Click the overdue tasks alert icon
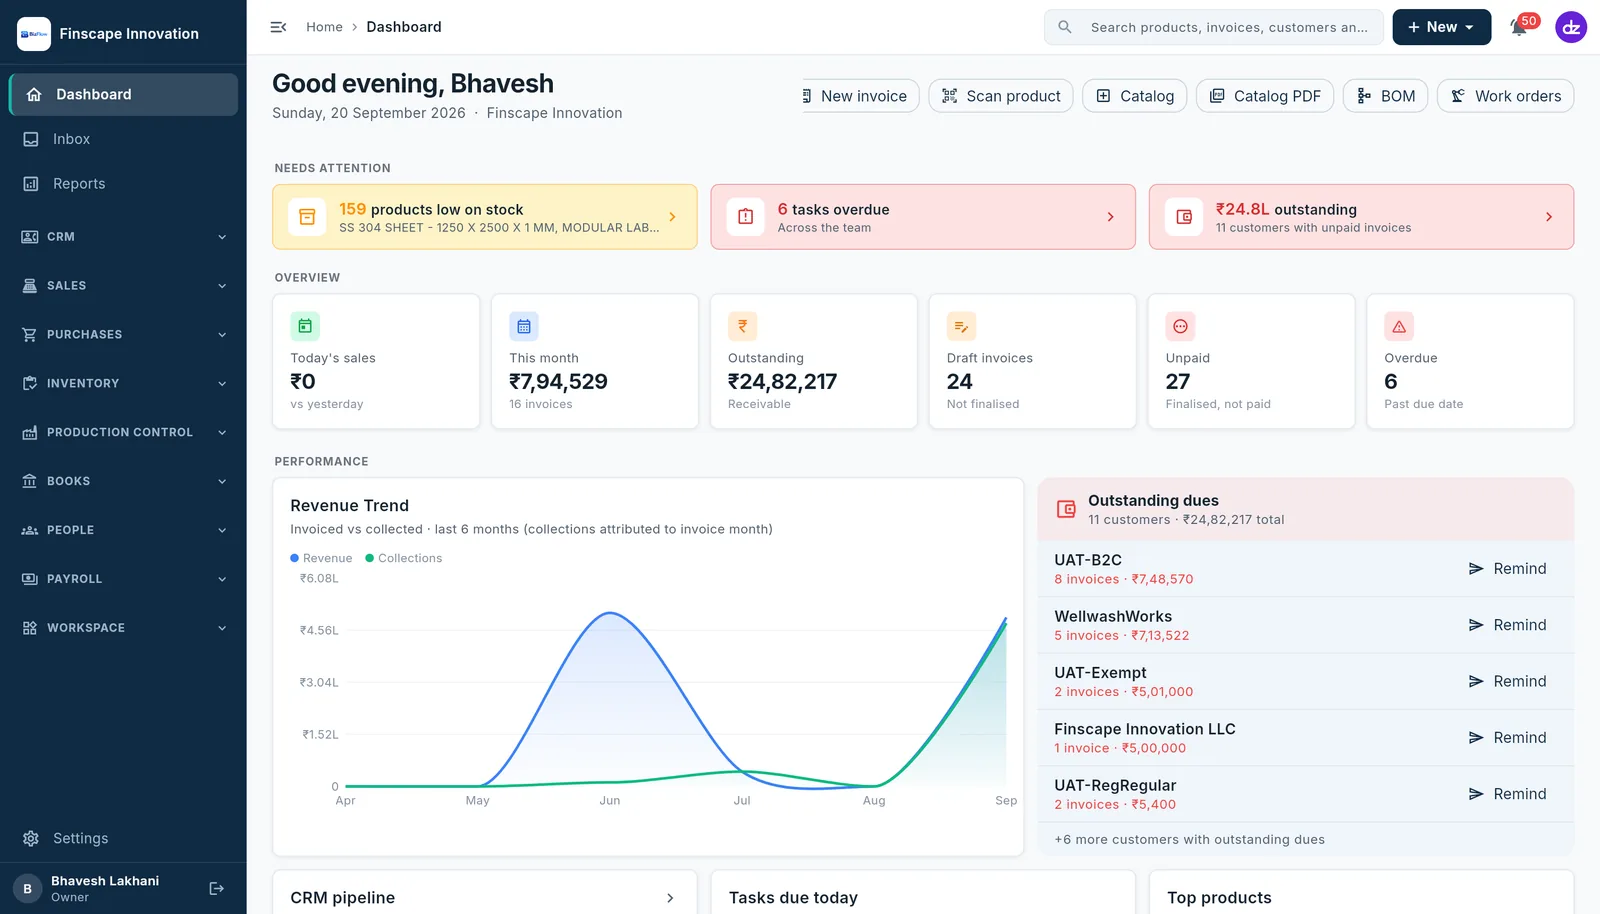 746,217
